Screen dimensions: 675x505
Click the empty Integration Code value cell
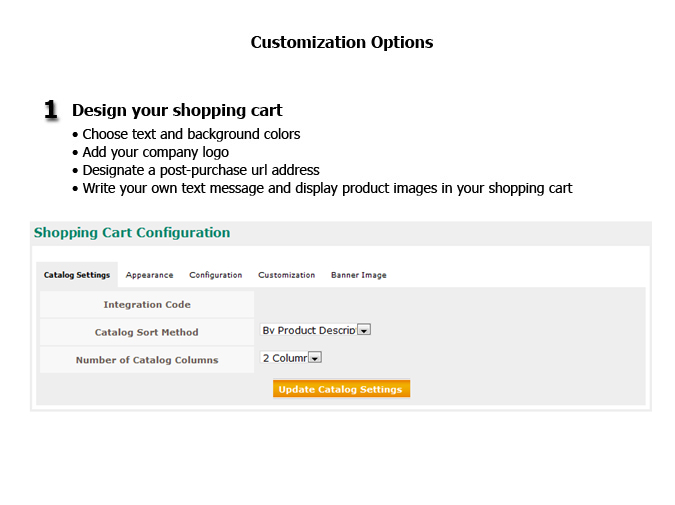point(448,305)
